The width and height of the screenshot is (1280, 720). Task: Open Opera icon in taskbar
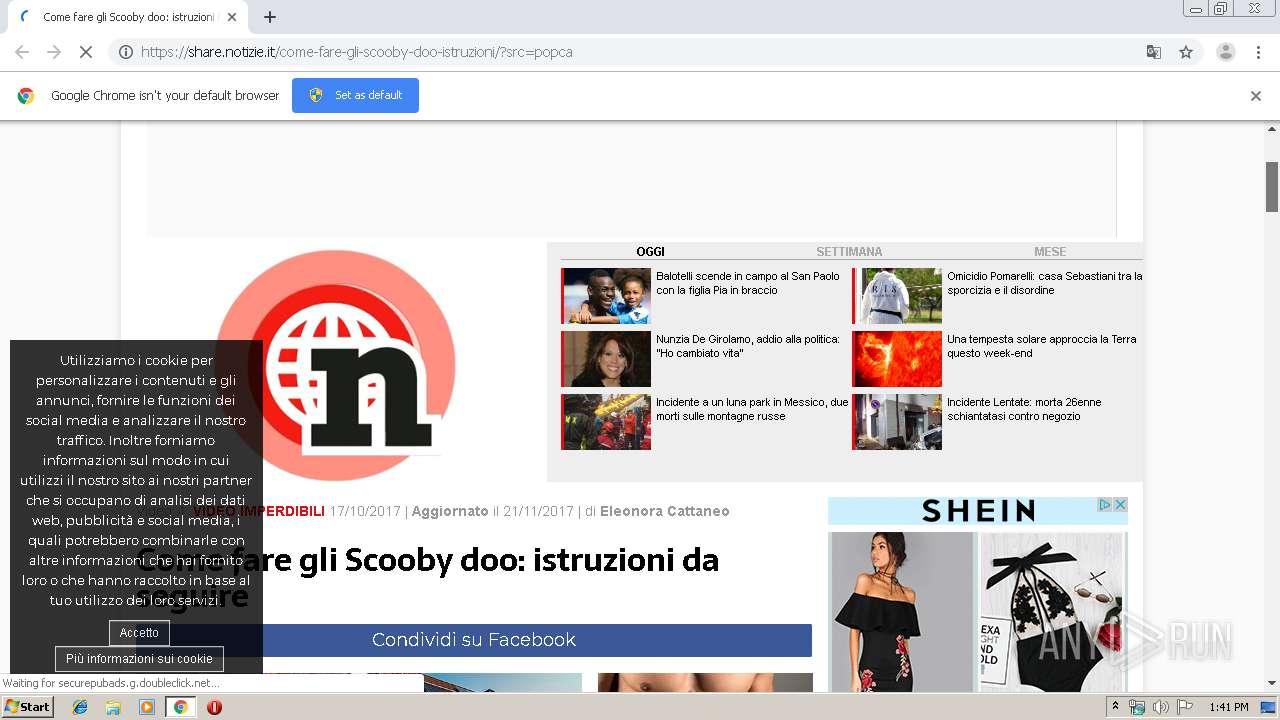coord(214,707)
